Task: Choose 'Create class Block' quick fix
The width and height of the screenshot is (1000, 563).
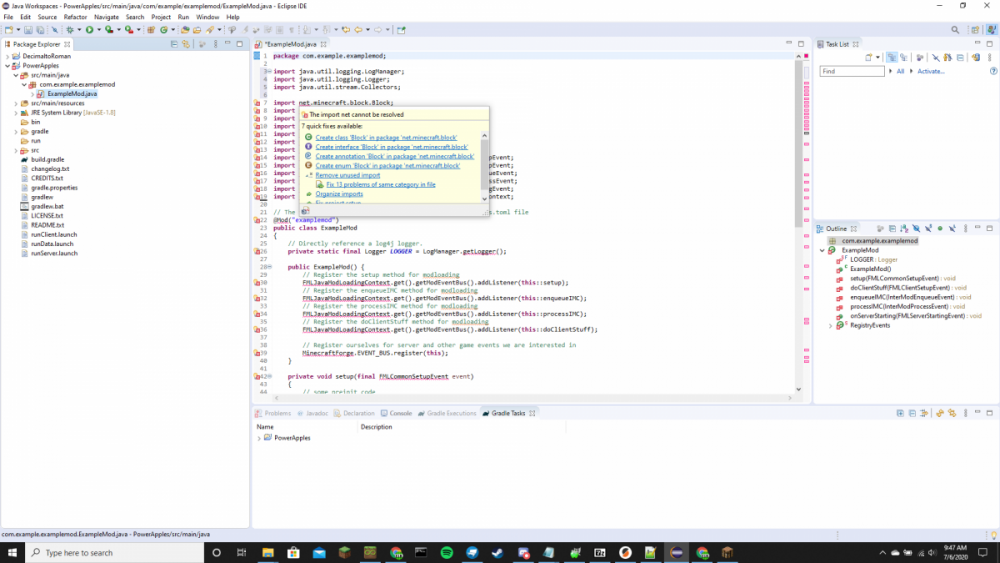Action: pos(386,138)
